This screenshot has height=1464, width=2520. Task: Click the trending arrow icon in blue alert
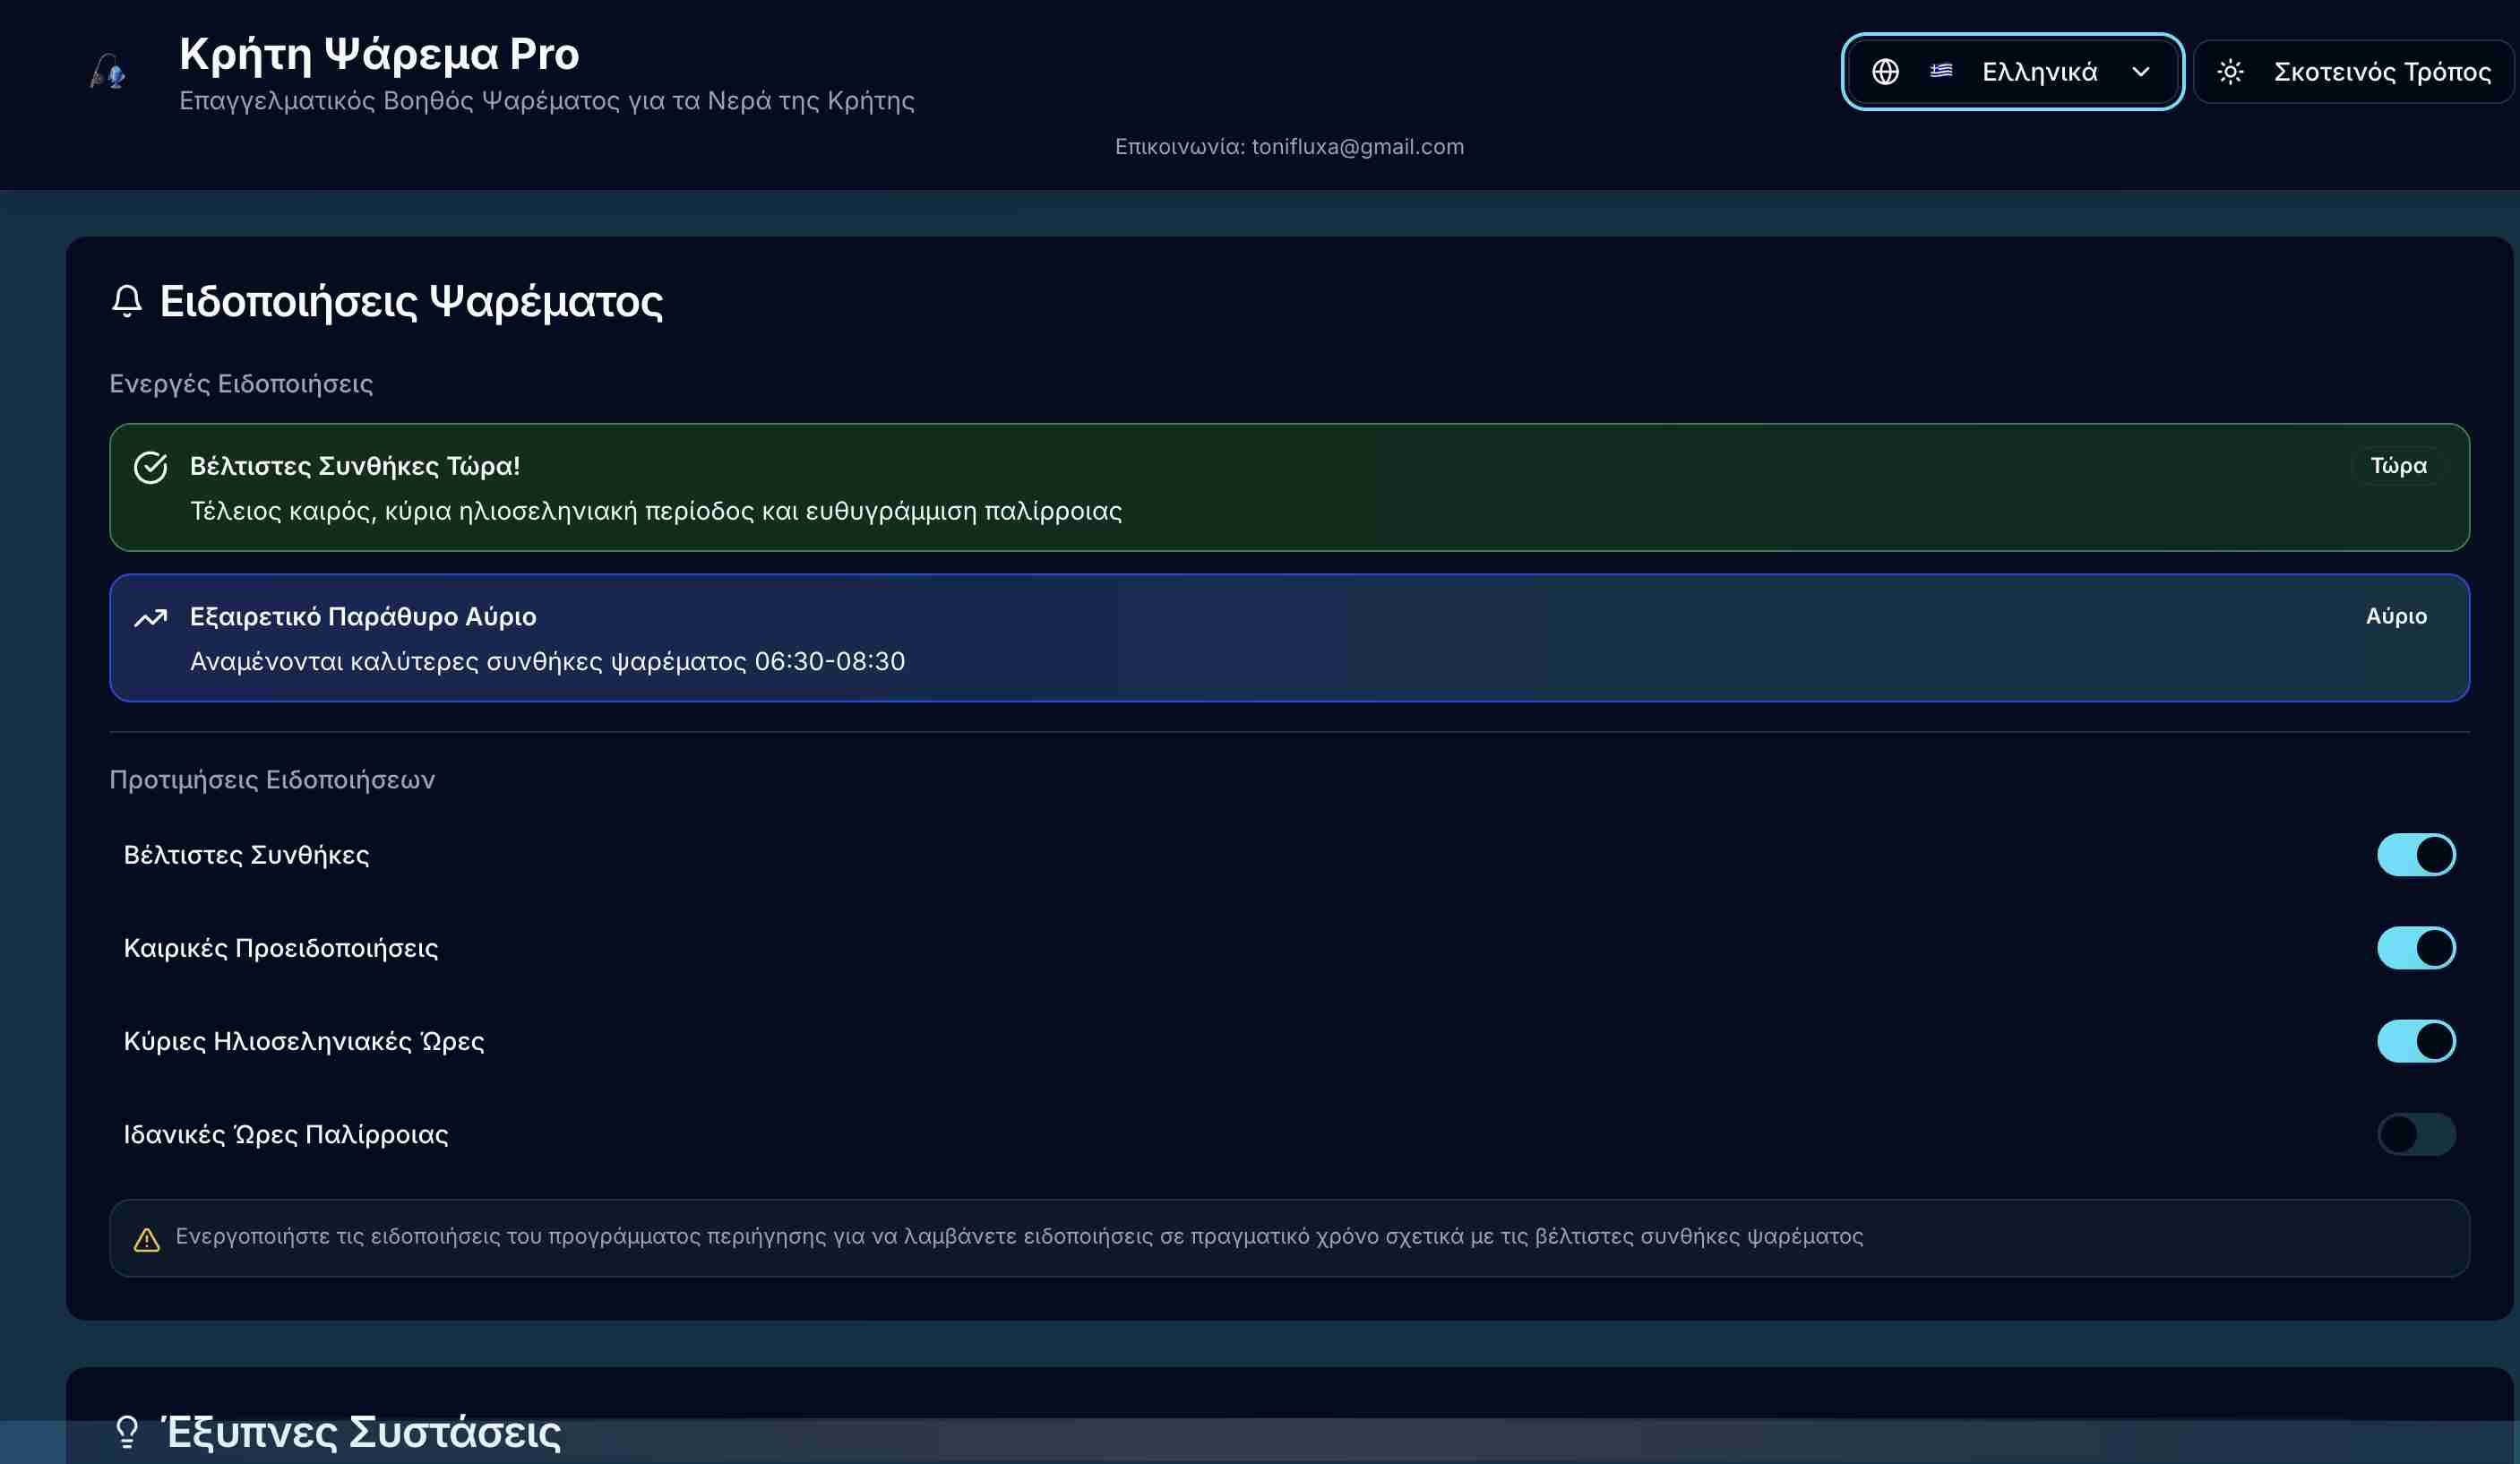pos(151,618)
